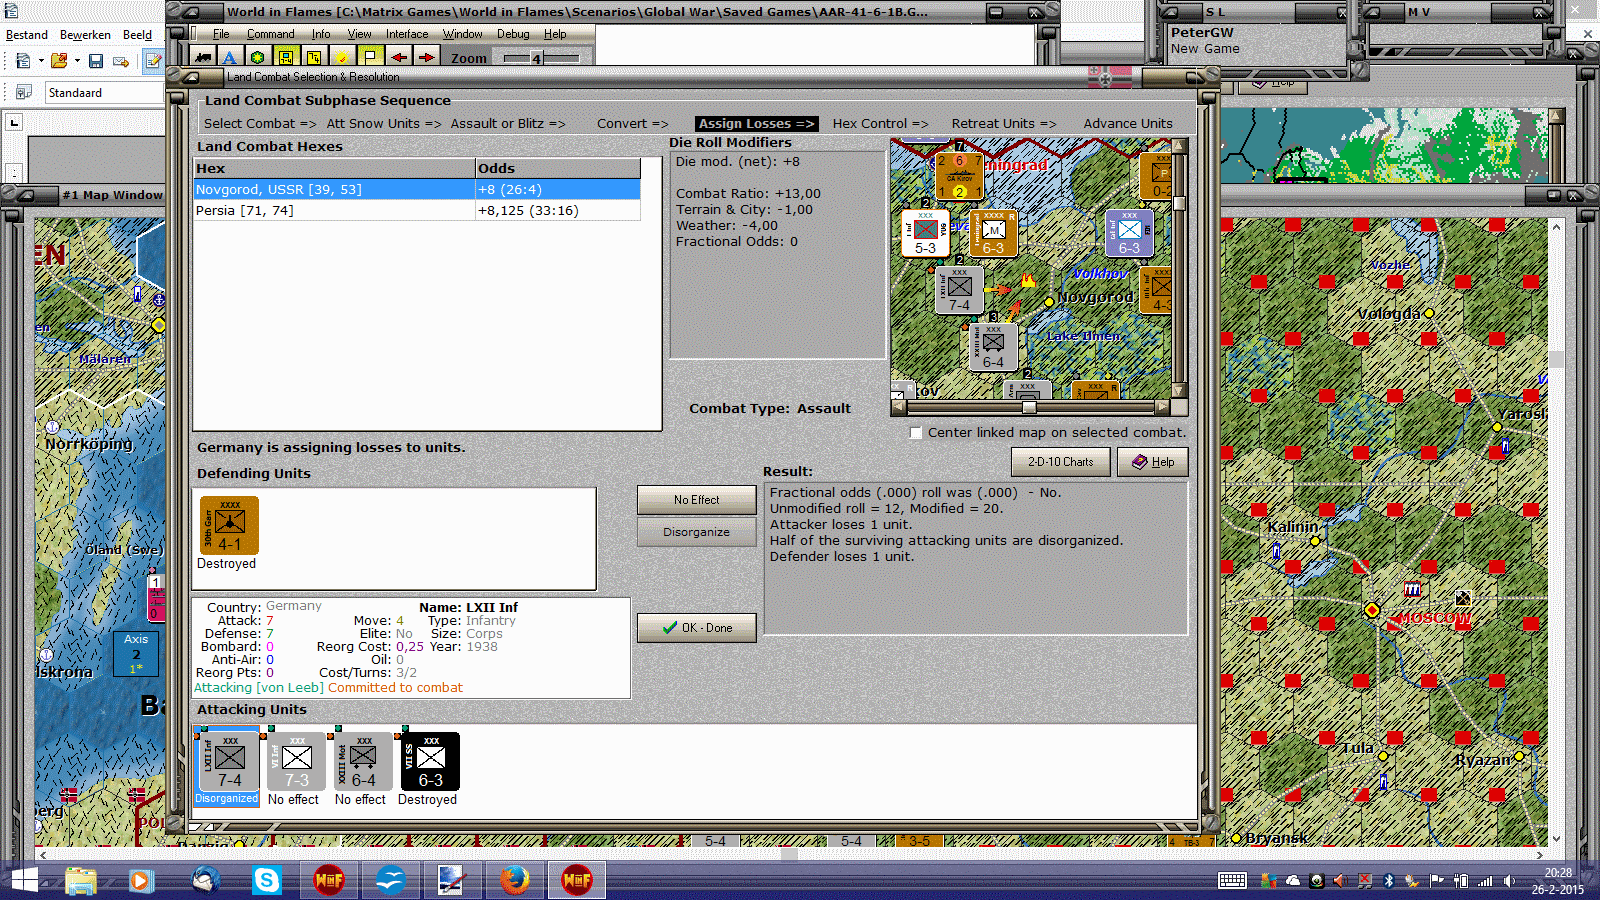Click the red sunburst toolbar icon
The height and width of the screenshot is (900, 1600).
point(341,57)
